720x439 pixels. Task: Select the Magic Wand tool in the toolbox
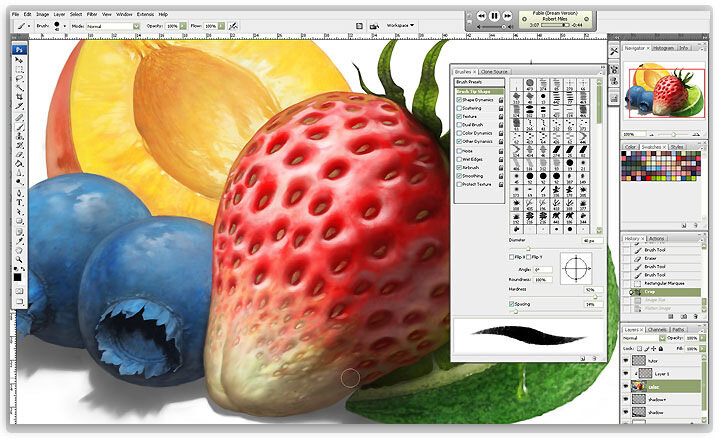coord(19,87)
